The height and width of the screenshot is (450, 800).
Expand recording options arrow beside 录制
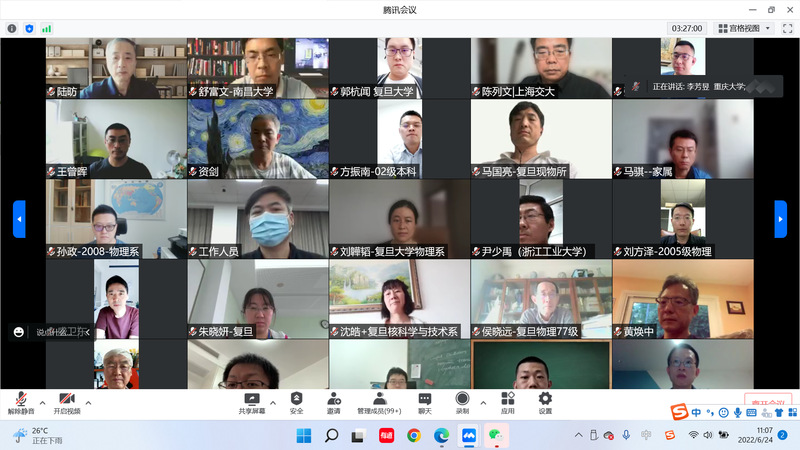tap(483, 403)
